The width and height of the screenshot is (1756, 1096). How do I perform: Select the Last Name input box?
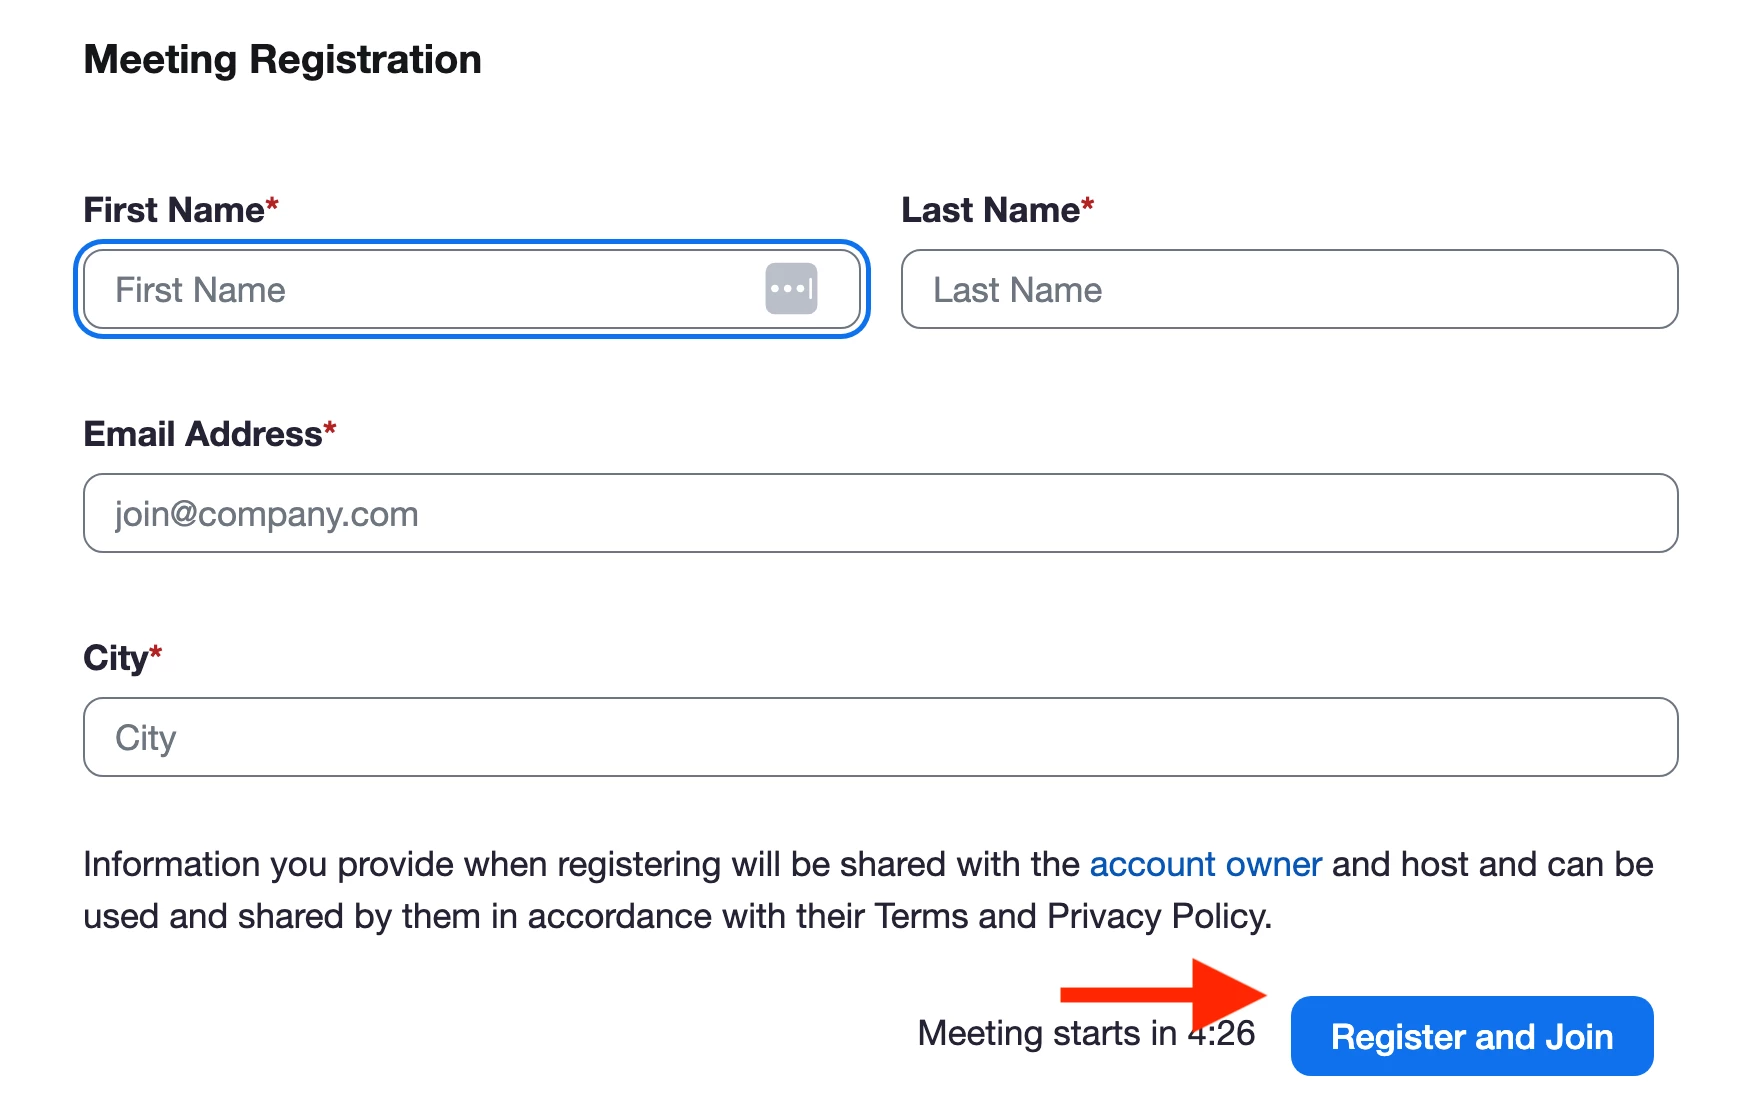pos(1289,289)
